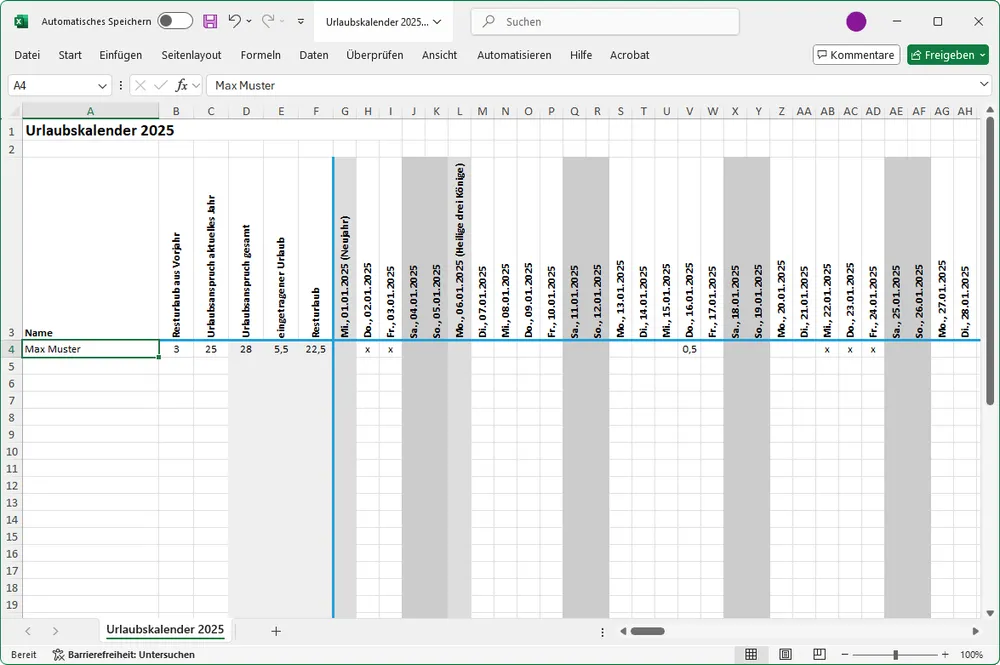Switch to the Daten ribbon tab
1000x665 pixels.
click(x=314, y=55)
